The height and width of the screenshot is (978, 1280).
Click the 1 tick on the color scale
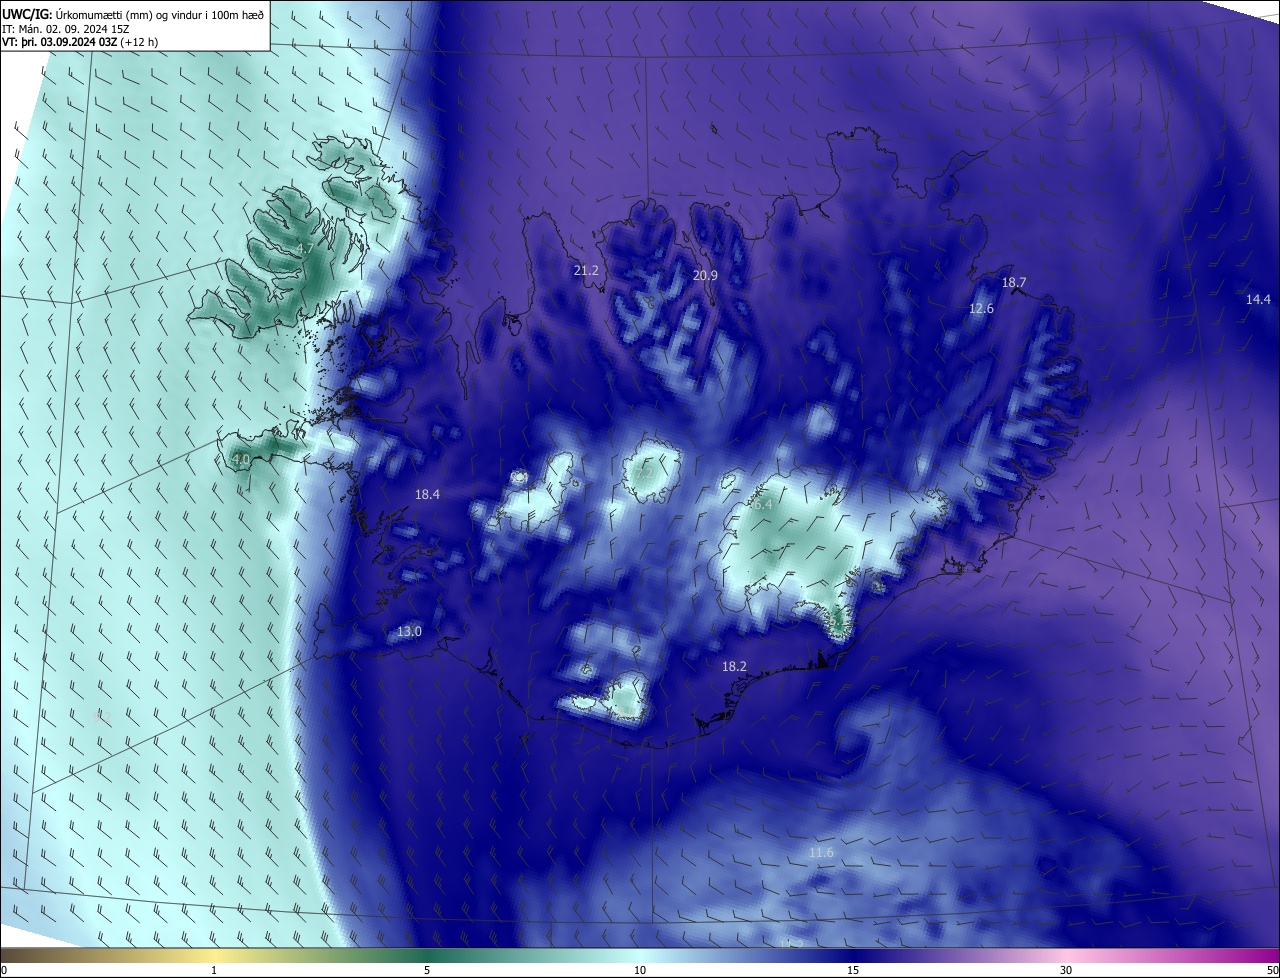pos(214,971)
